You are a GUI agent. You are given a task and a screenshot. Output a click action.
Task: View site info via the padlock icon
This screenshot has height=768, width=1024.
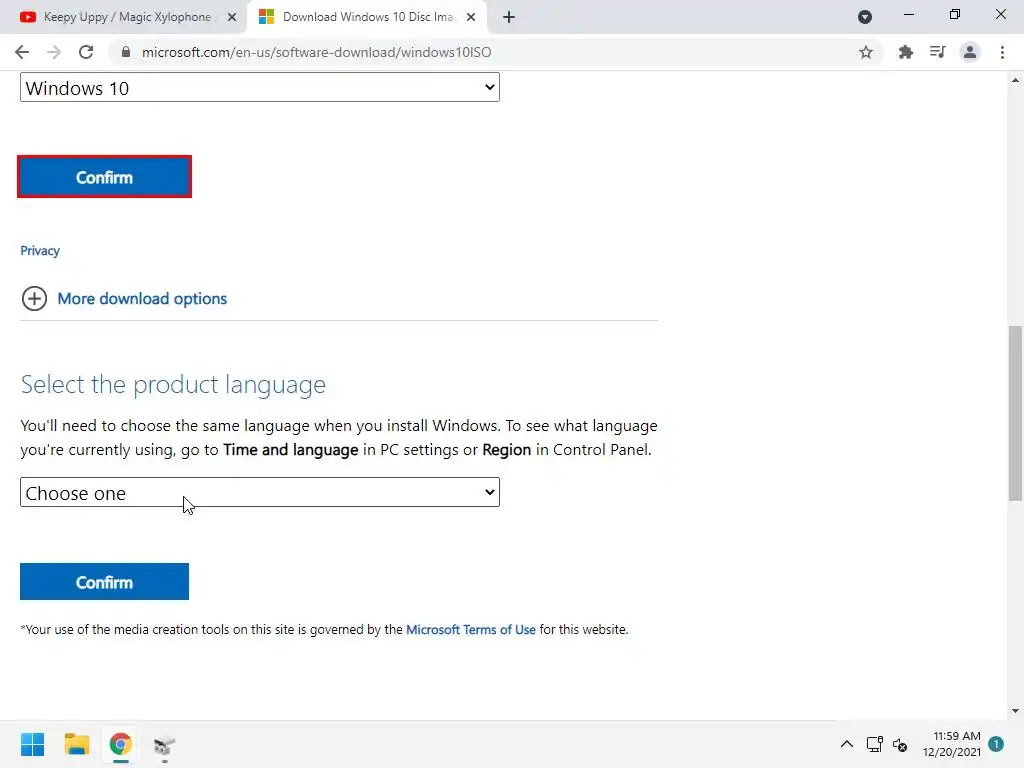pyautogui.click(x=126, y=52)
